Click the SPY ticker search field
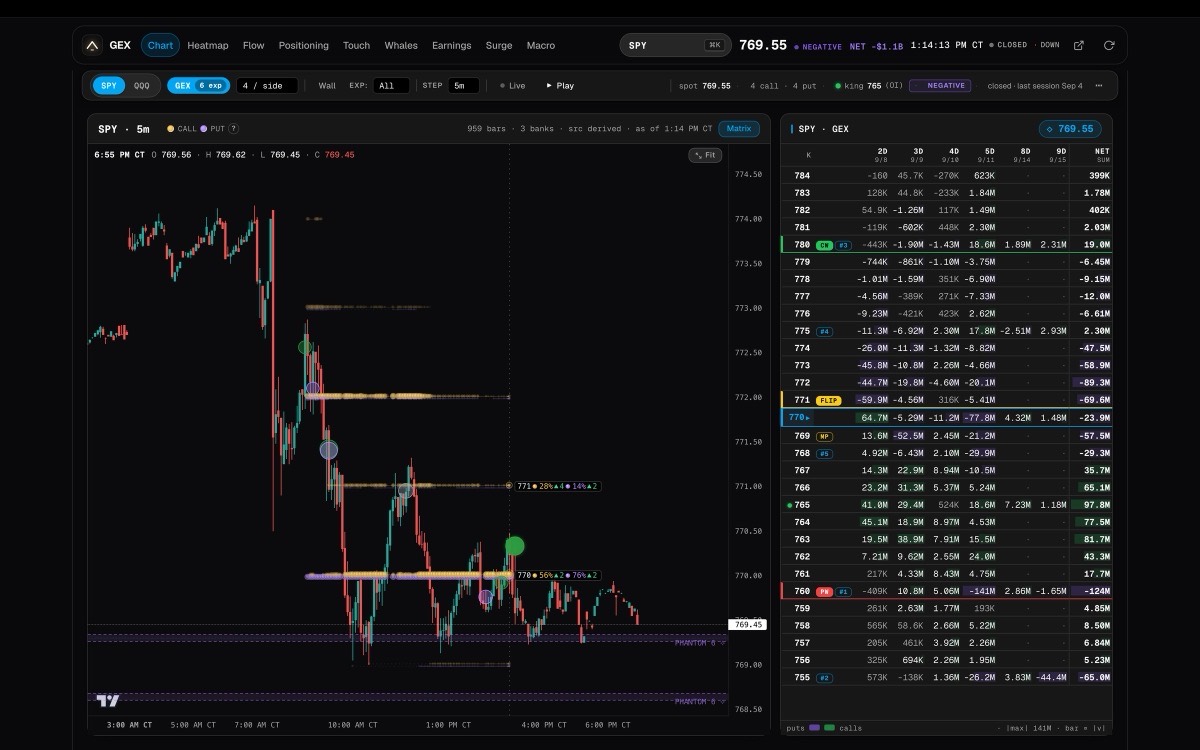1200x750 pixels. tap(675, 45)
